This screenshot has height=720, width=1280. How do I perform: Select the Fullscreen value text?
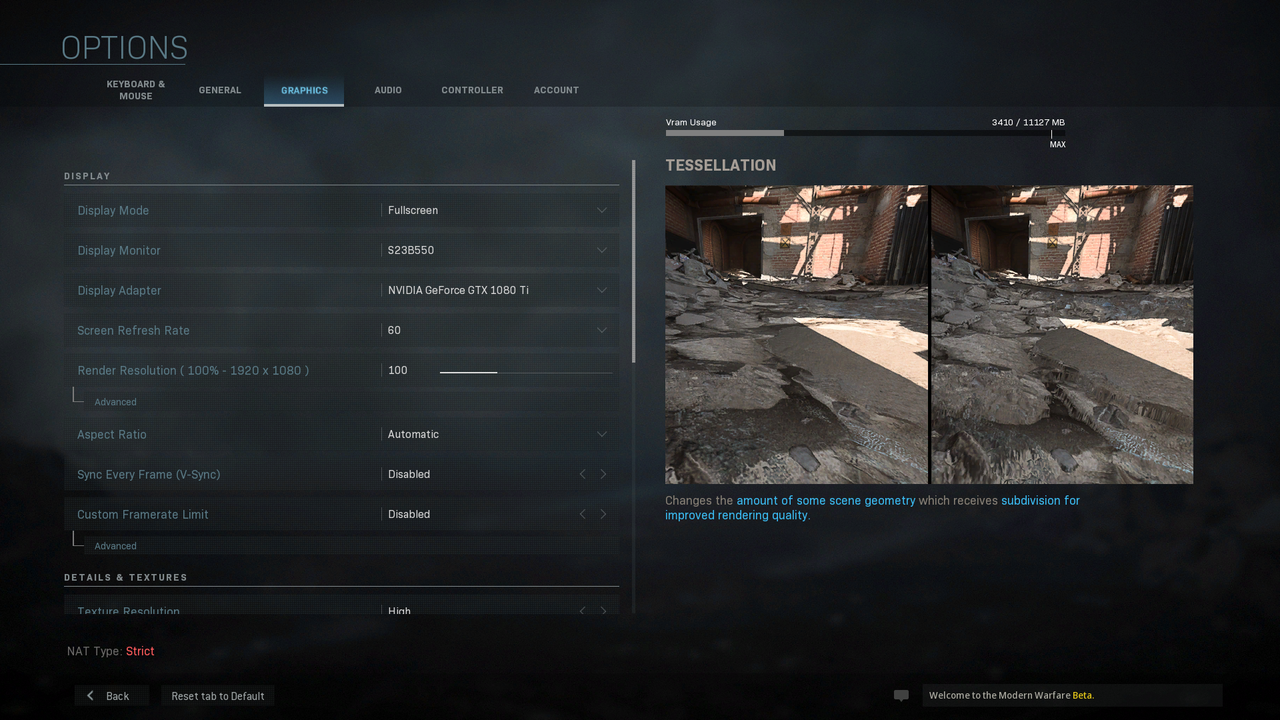click(413, 210)
